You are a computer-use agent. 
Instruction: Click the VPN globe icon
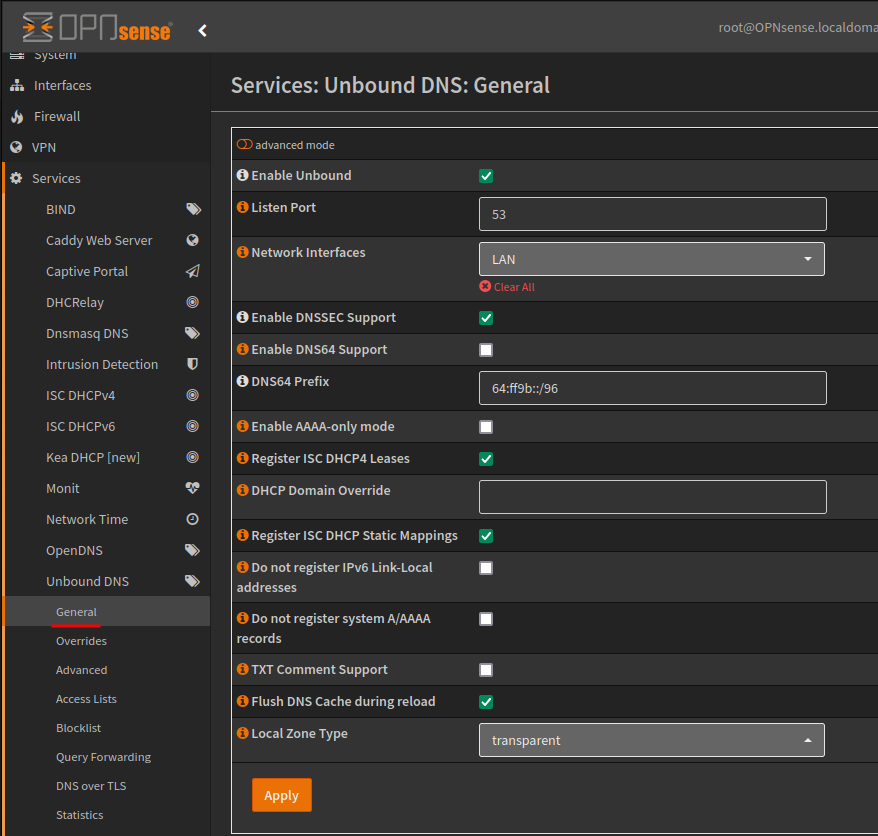point(16,147)
